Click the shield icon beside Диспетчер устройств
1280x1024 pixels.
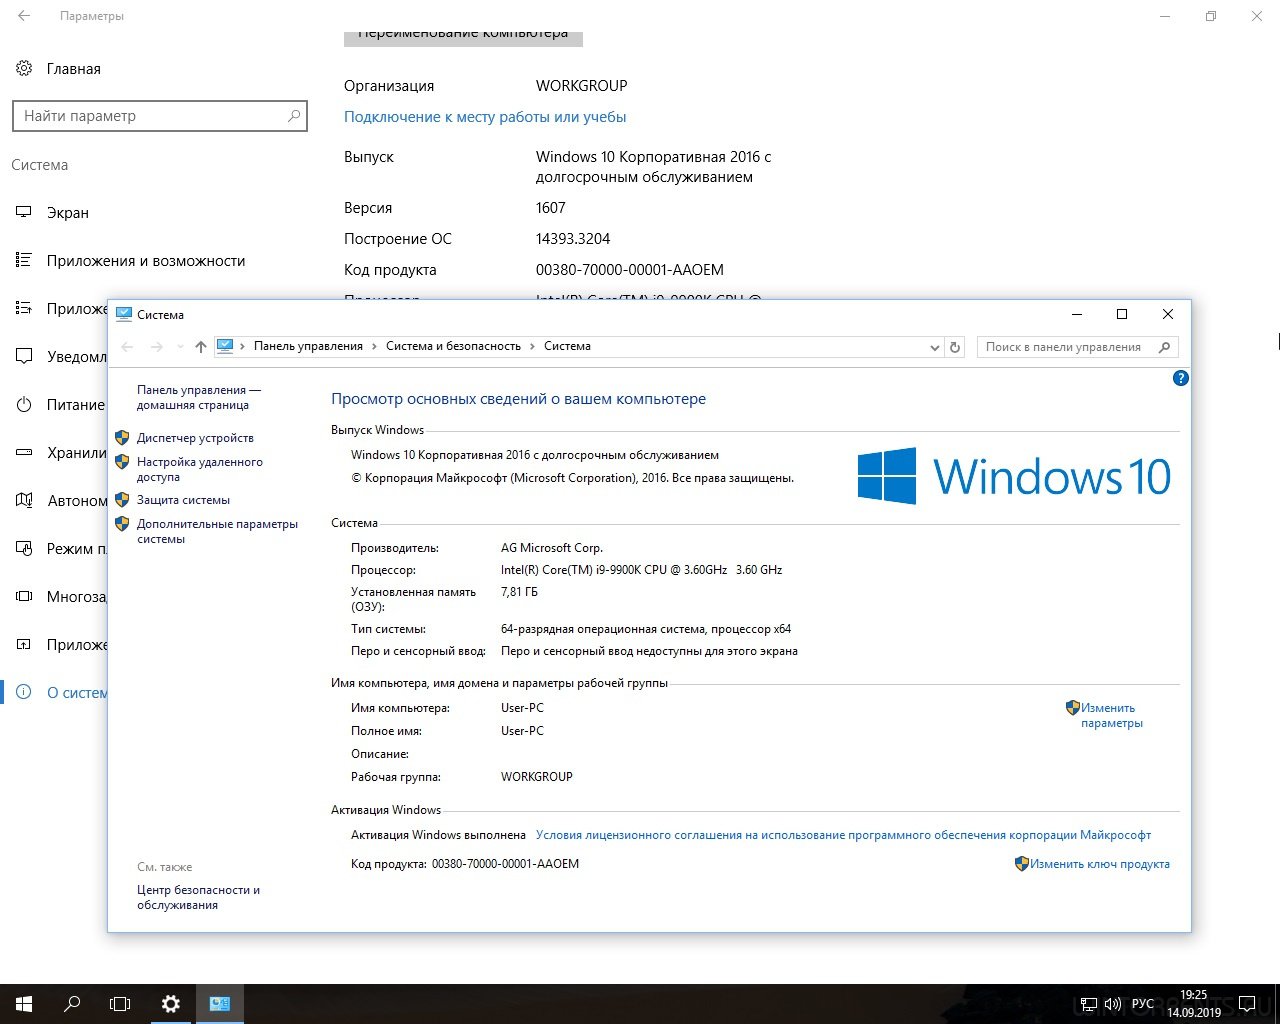[122, 438]
